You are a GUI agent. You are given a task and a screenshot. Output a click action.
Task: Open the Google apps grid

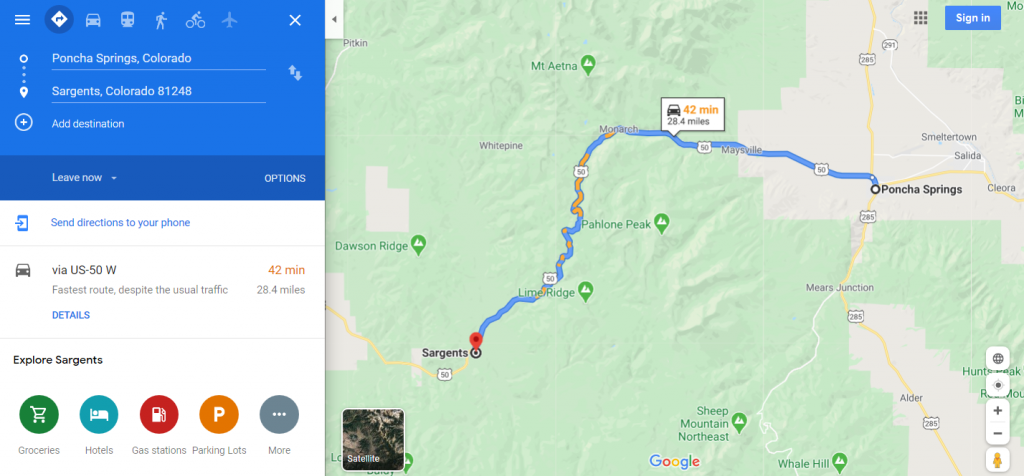[920, 18]
